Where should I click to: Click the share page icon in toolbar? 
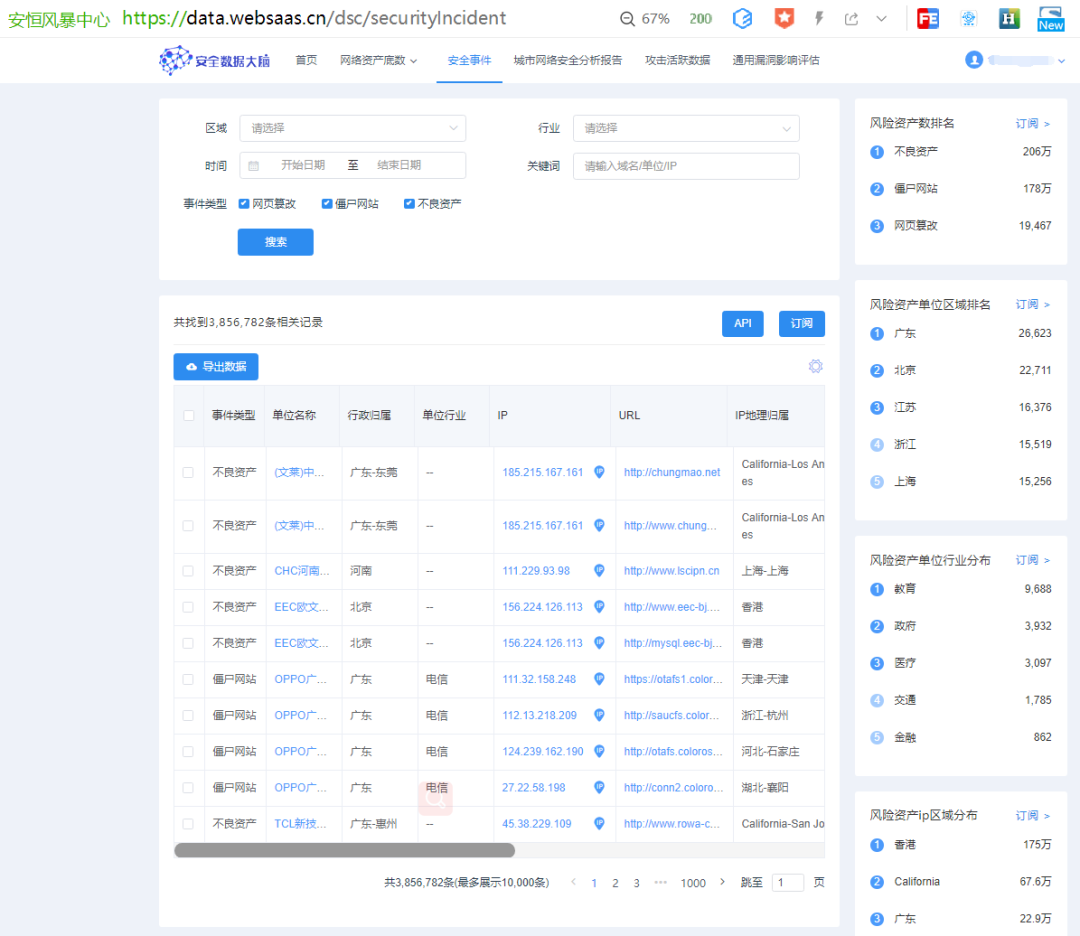(x=851, y=19)
